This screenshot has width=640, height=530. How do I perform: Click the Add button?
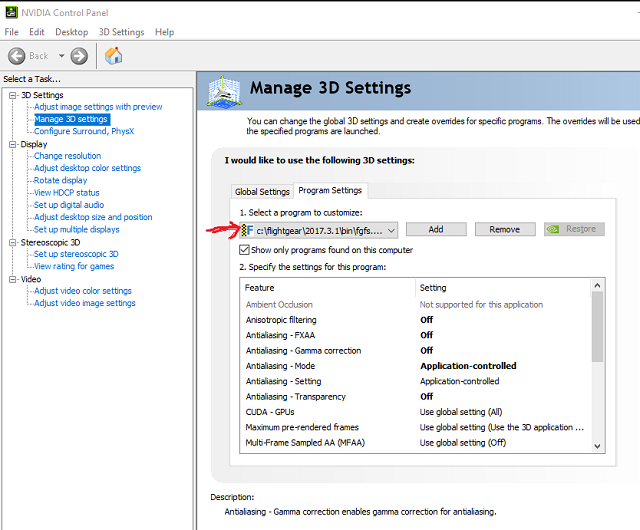pos(435,229)
